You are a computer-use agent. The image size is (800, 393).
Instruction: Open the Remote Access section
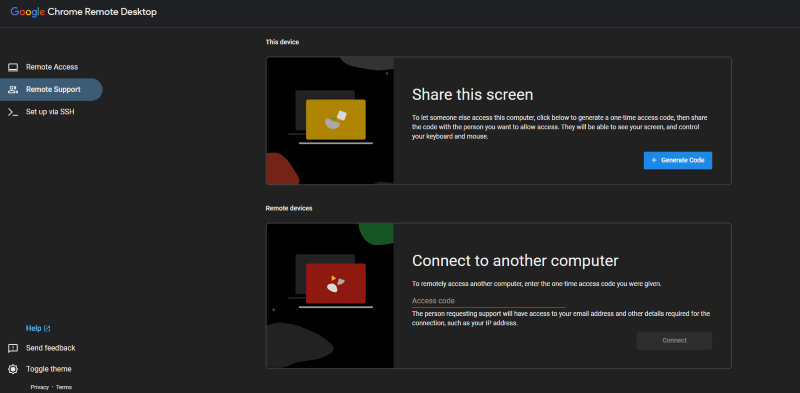click(52, 67)
